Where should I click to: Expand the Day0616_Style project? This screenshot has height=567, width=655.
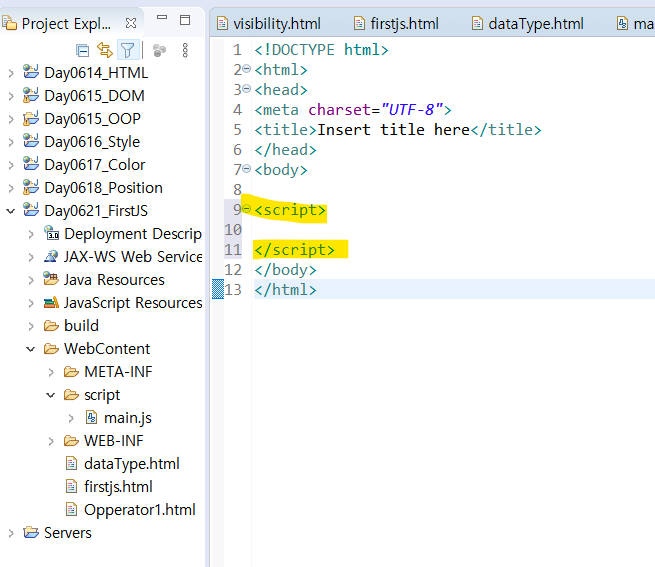tap(11, 142)
